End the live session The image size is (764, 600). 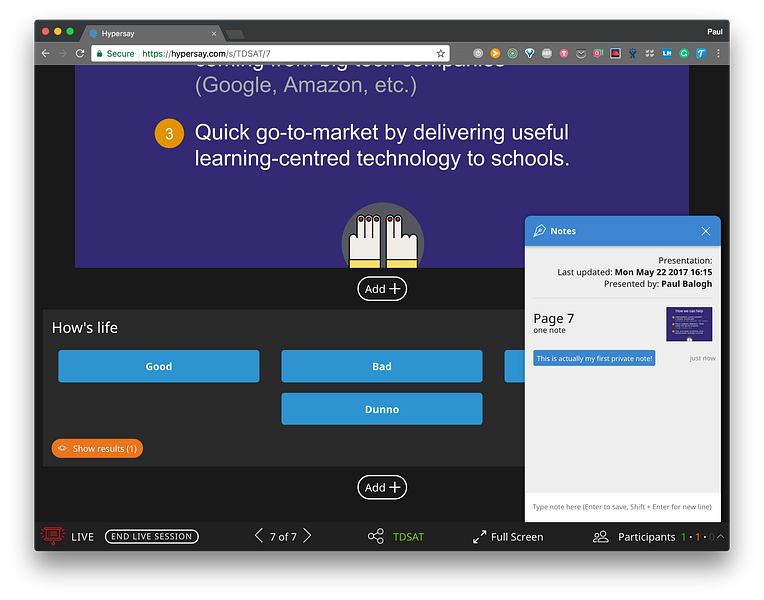pyautogui.click(x=152, y=537)
